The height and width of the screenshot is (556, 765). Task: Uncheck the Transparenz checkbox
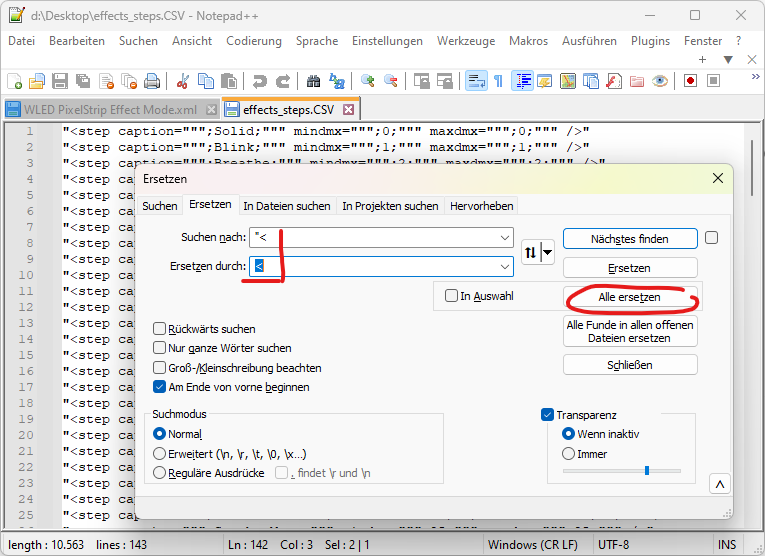547,415
